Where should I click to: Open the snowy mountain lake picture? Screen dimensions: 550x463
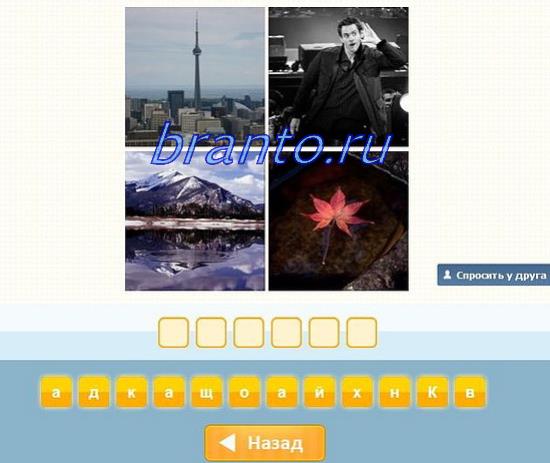(x=195, y=221)
